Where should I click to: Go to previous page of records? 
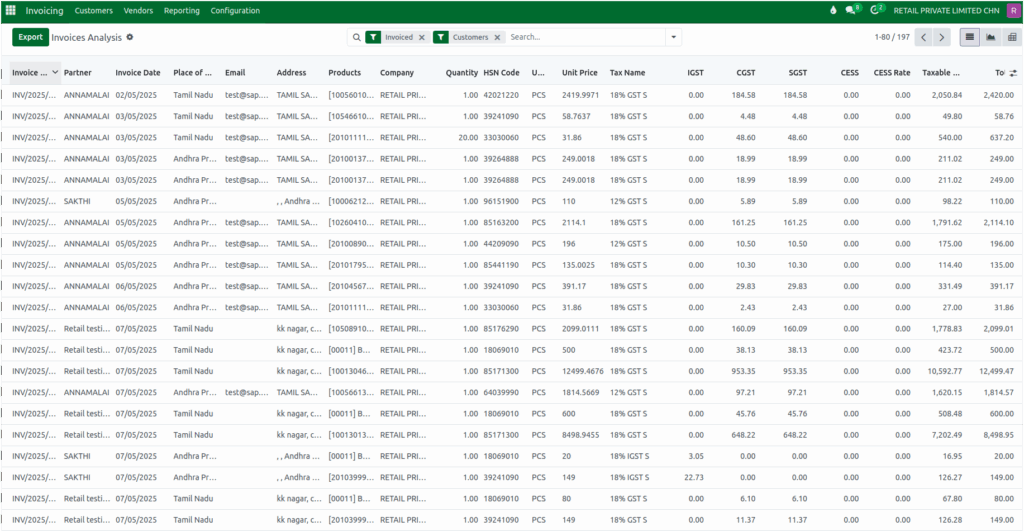tap(923, 37)
